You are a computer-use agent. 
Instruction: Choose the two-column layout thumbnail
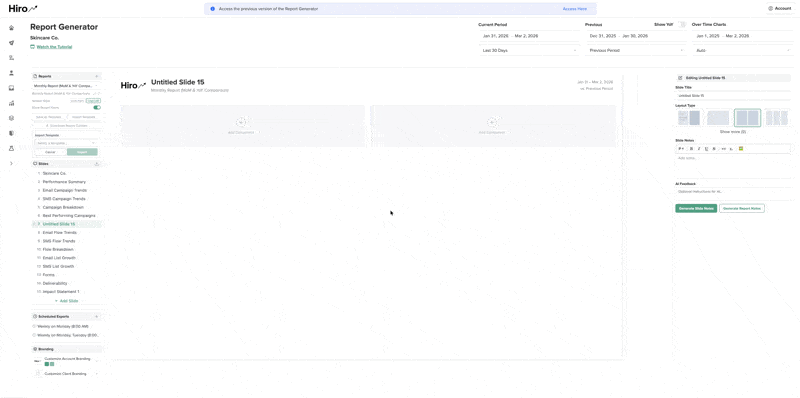(x=747, y=118)
